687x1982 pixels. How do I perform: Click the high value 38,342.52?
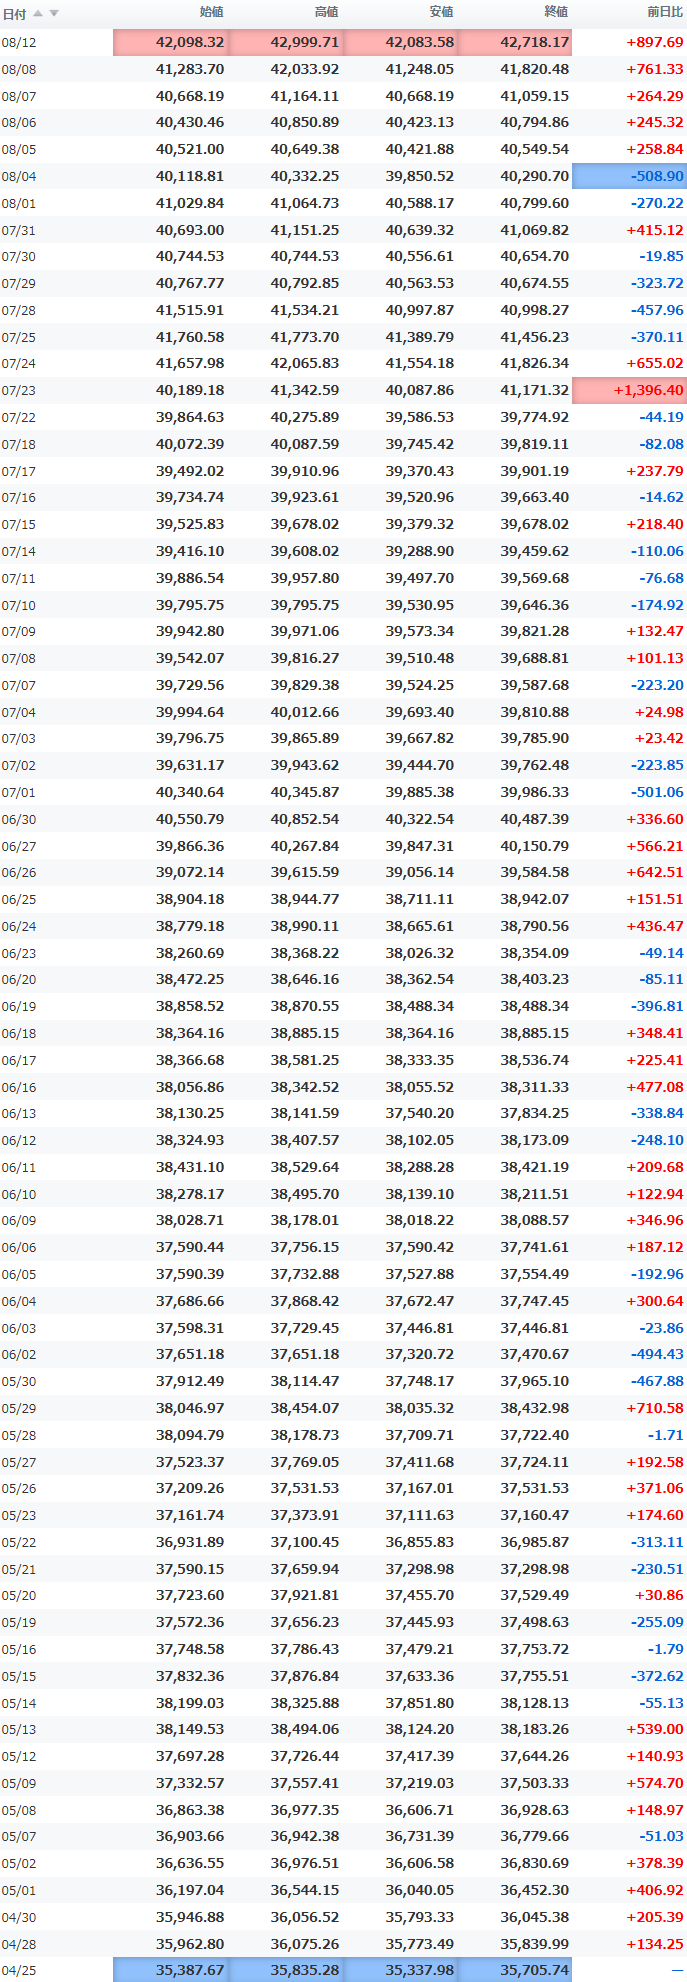click(305, 1087)
